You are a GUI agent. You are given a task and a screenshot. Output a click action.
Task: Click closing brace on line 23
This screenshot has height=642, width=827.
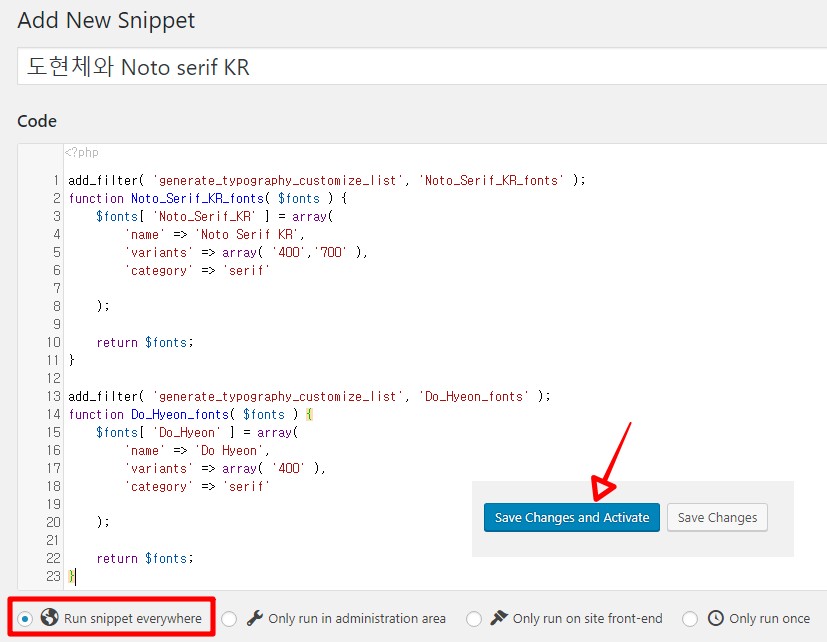click(71, 576)
